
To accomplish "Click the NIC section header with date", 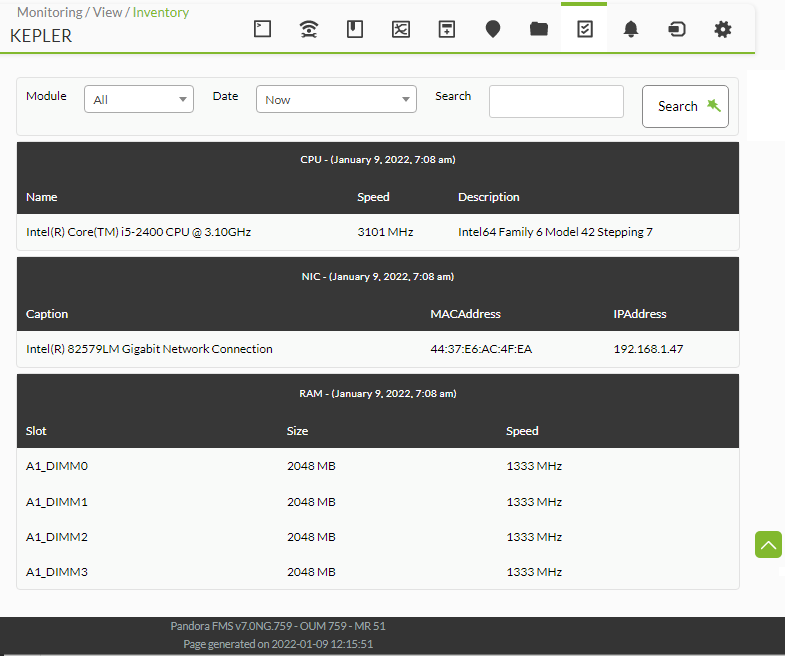I will tap(378, 277).
